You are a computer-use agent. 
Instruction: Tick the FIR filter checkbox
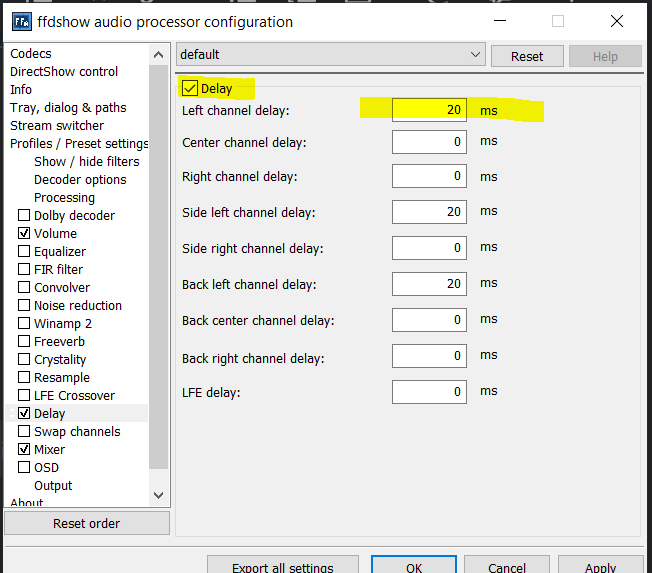coord(24,269)
